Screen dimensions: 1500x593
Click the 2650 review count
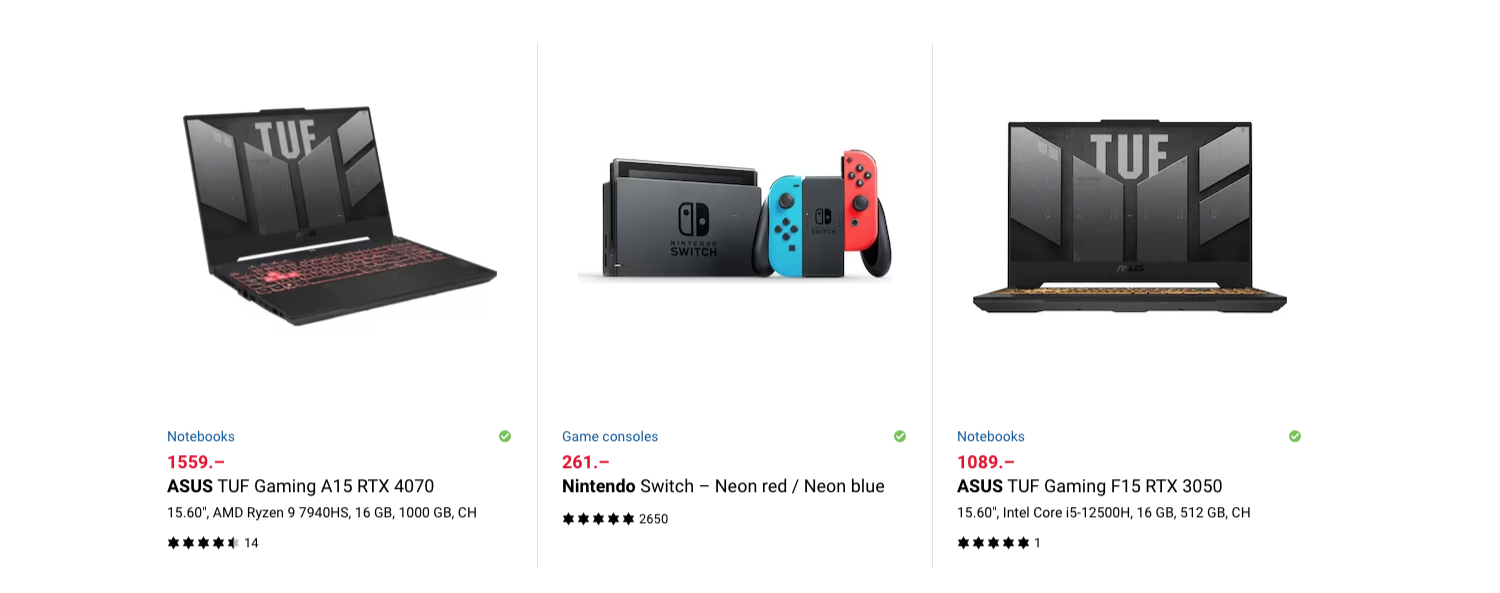pyautogui.click(x=653, y=519)
